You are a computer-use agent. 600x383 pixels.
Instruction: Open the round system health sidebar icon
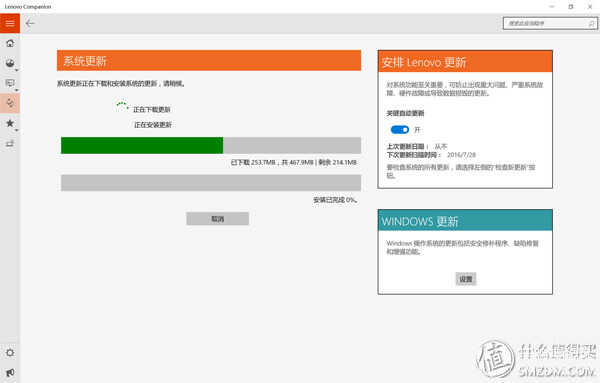[10, 63]
